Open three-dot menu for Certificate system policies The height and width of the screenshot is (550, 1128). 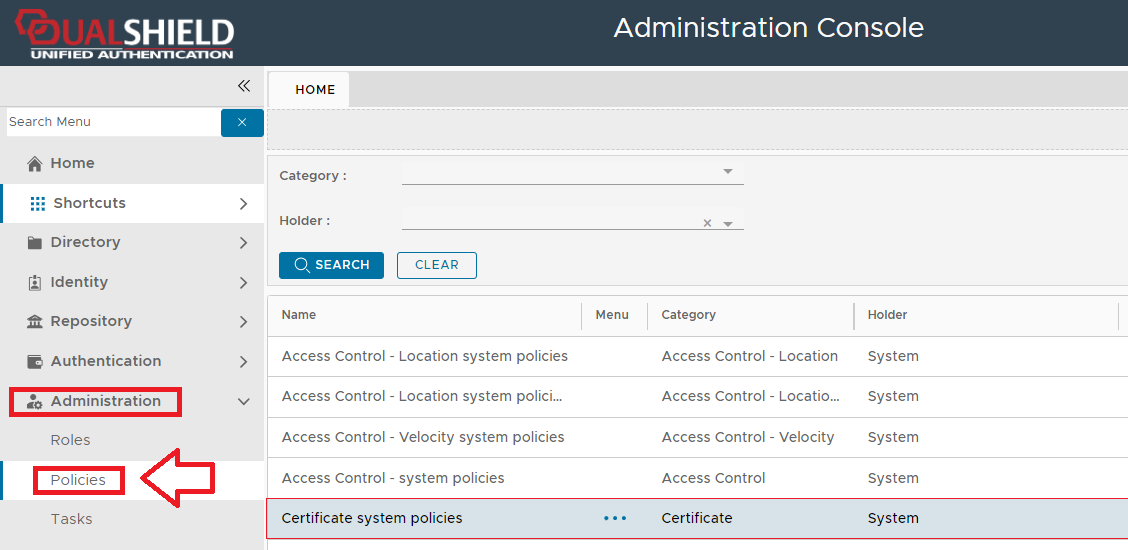[615, 518]
